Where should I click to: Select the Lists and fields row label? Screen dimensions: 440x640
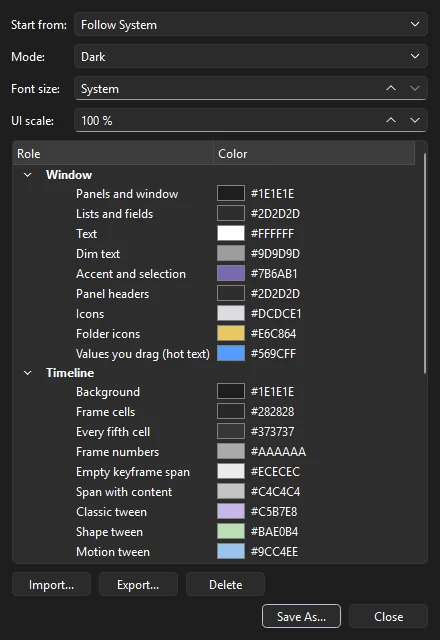(x=114, y=213)
